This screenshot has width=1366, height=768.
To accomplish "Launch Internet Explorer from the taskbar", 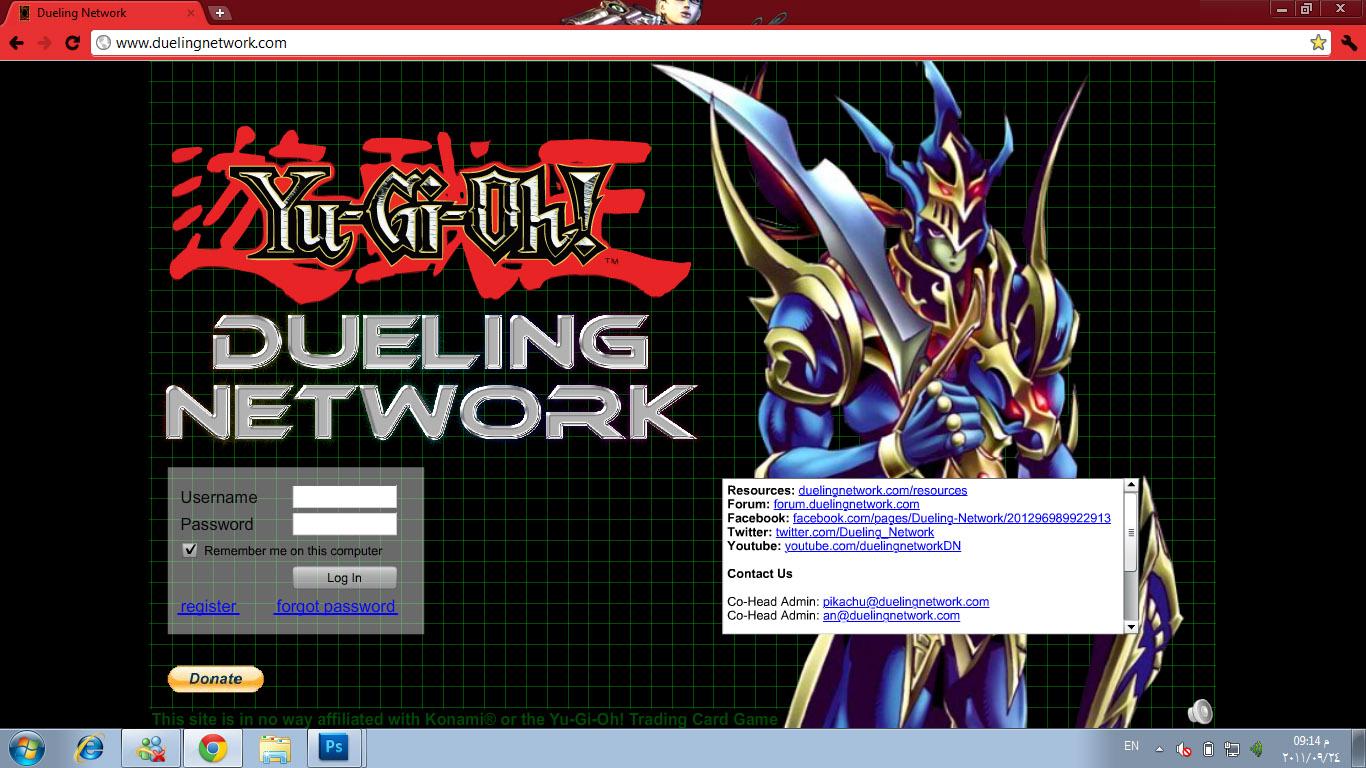I will click(x=90, y=747).
